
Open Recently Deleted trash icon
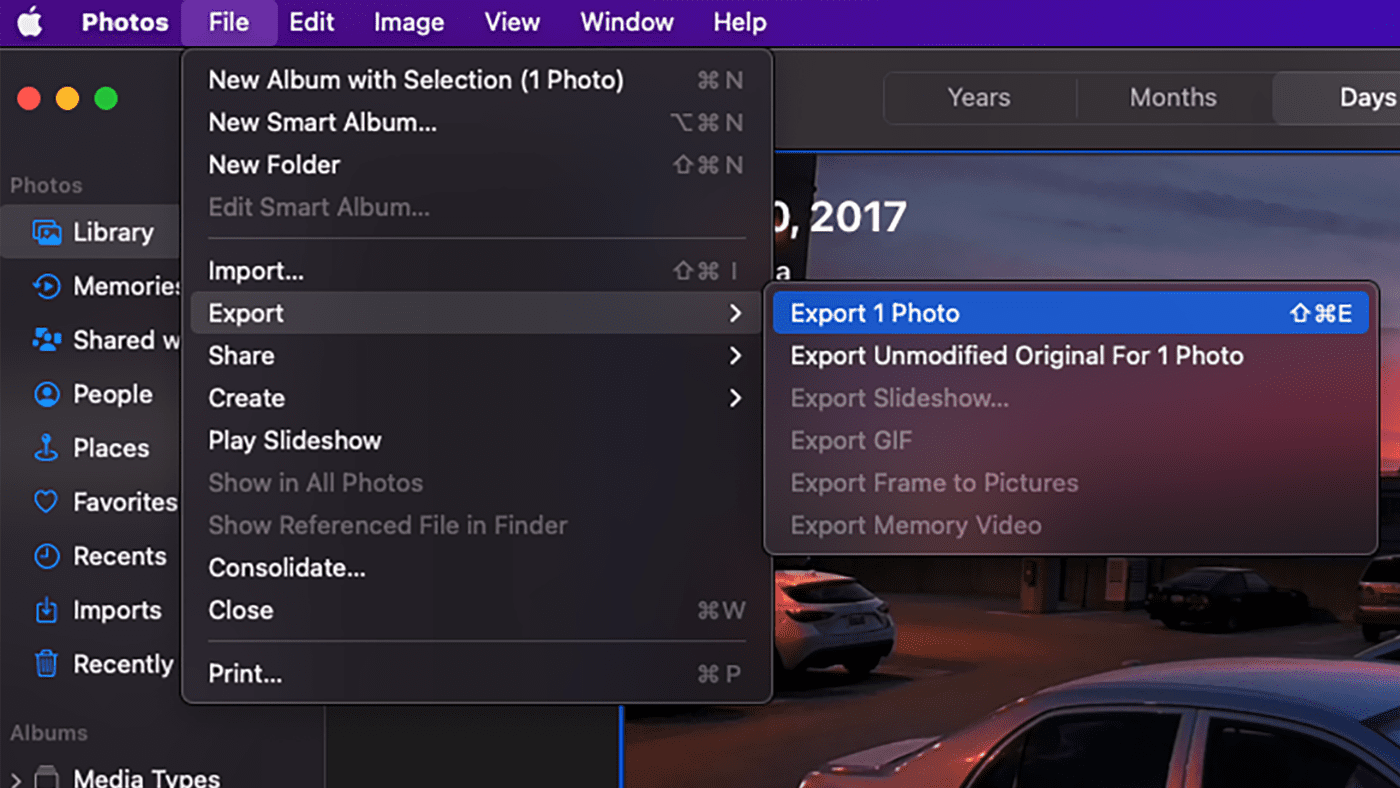tap(46, 664)
